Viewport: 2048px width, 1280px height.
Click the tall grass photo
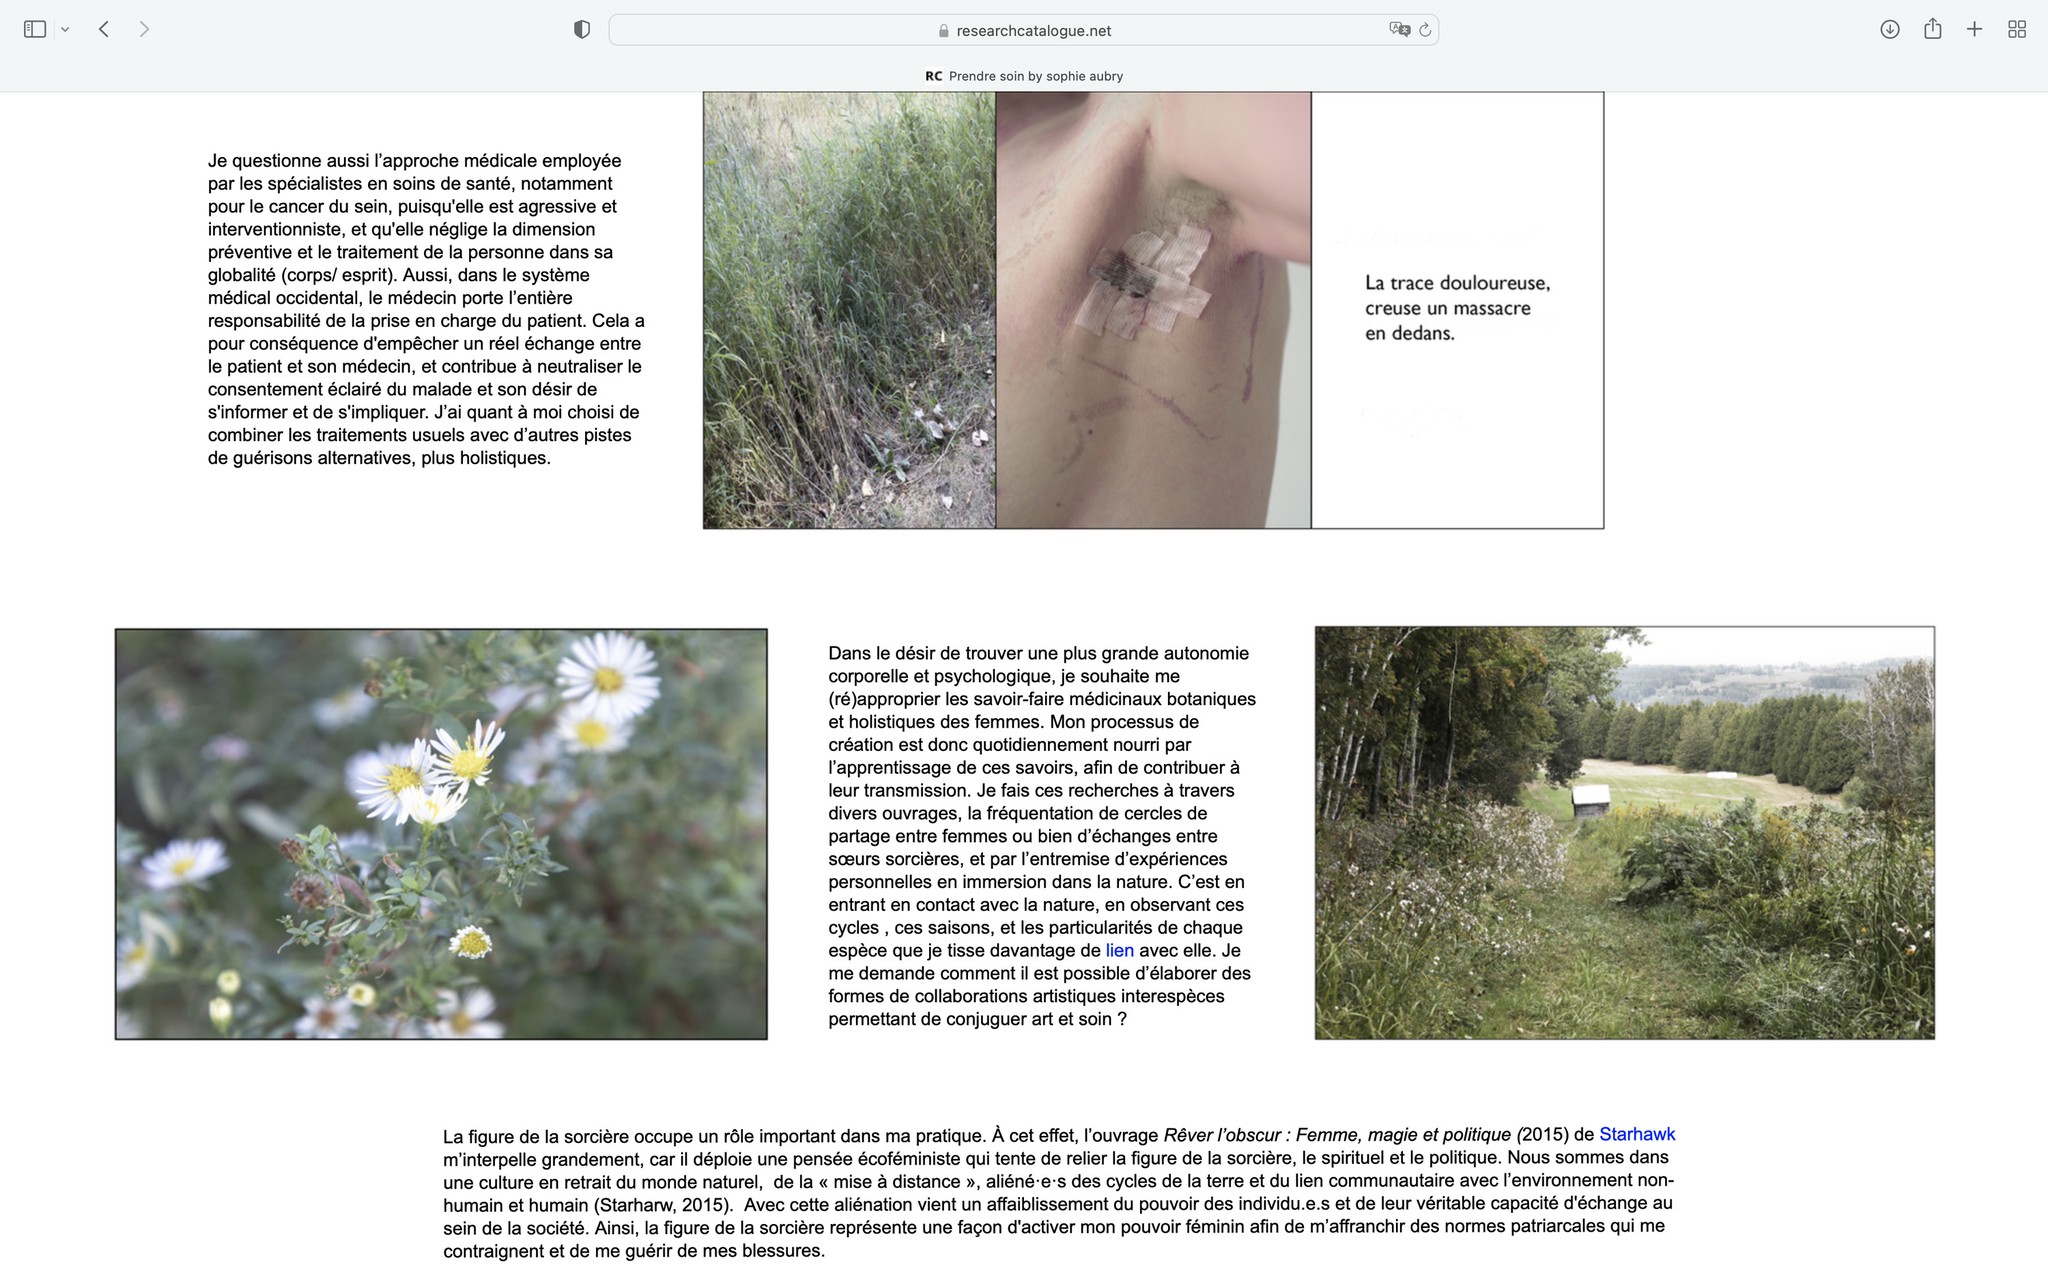coord(849,310)
